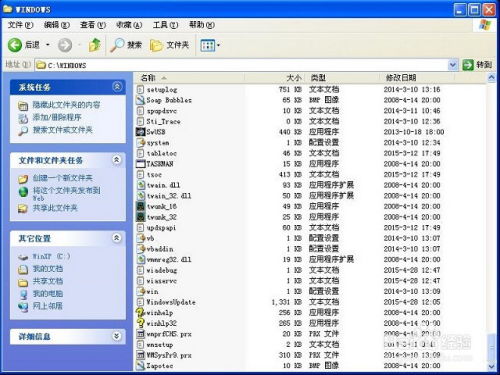The image size is (500, 375).
Task: Click the Go (转到) button
Action: point(477,65)
